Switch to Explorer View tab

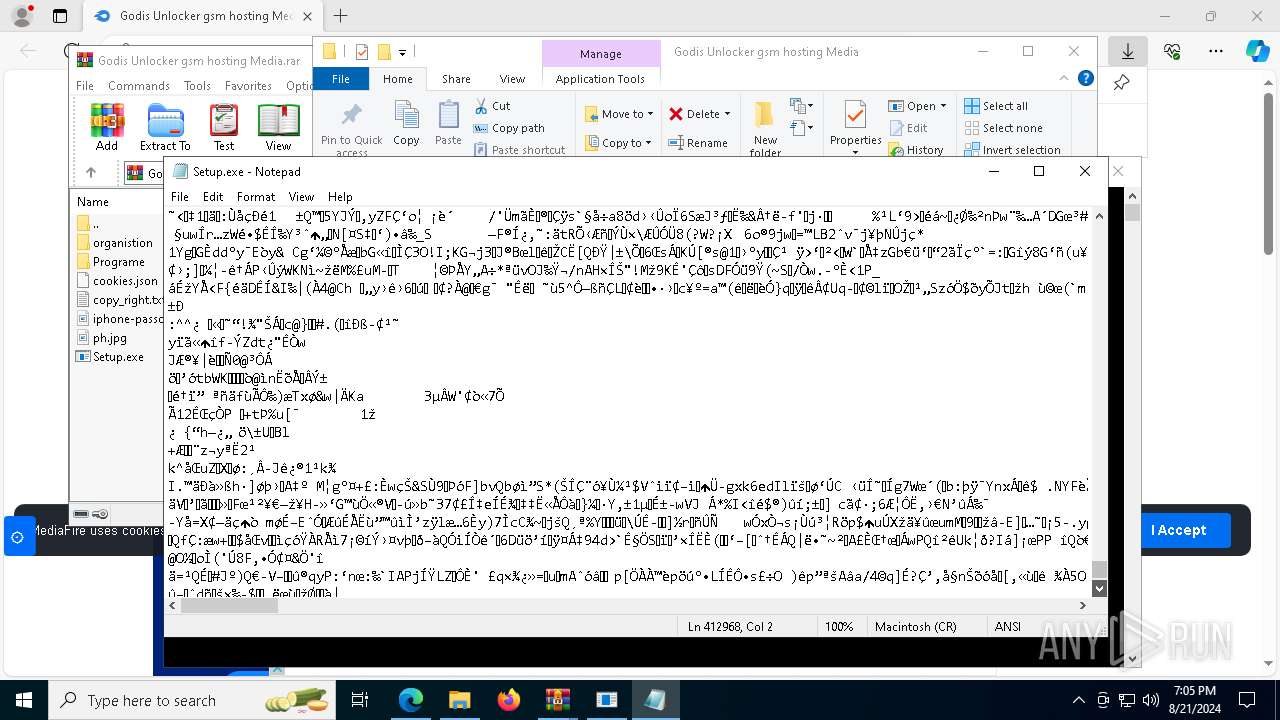(x=512, y=79)
